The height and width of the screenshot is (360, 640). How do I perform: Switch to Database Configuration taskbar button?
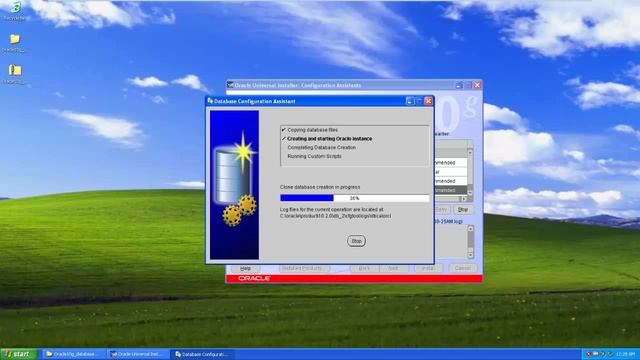[203, 354]
